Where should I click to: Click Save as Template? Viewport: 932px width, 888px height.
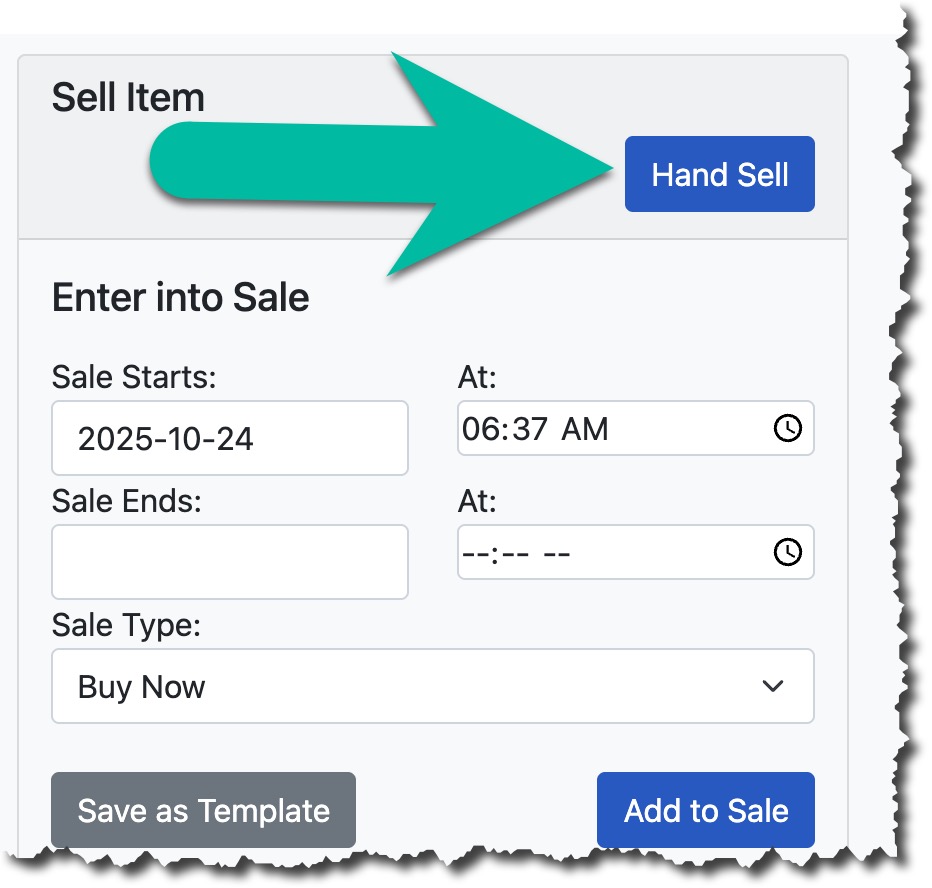(203, 810)
